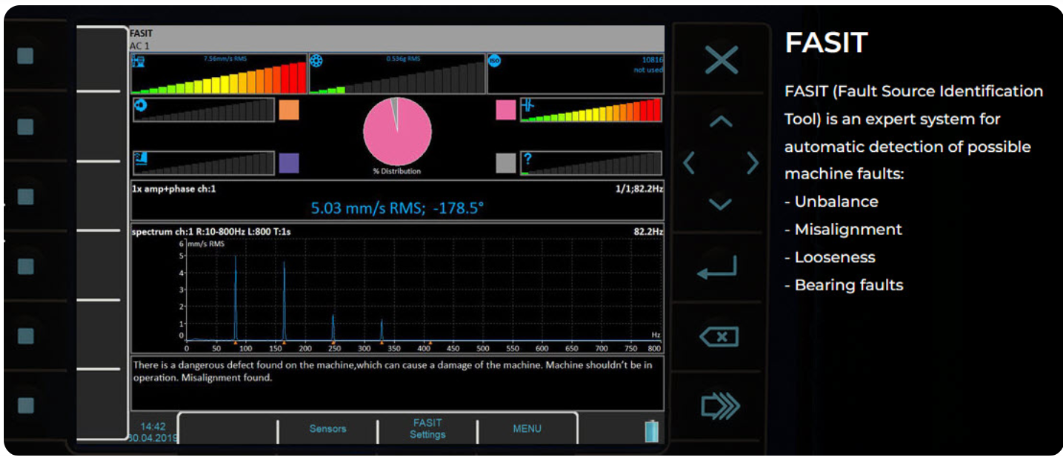Click the 5.03 mm/s RMS; -178.5° reading
This screenshot has width=1063, height=456.
point(397,207)
